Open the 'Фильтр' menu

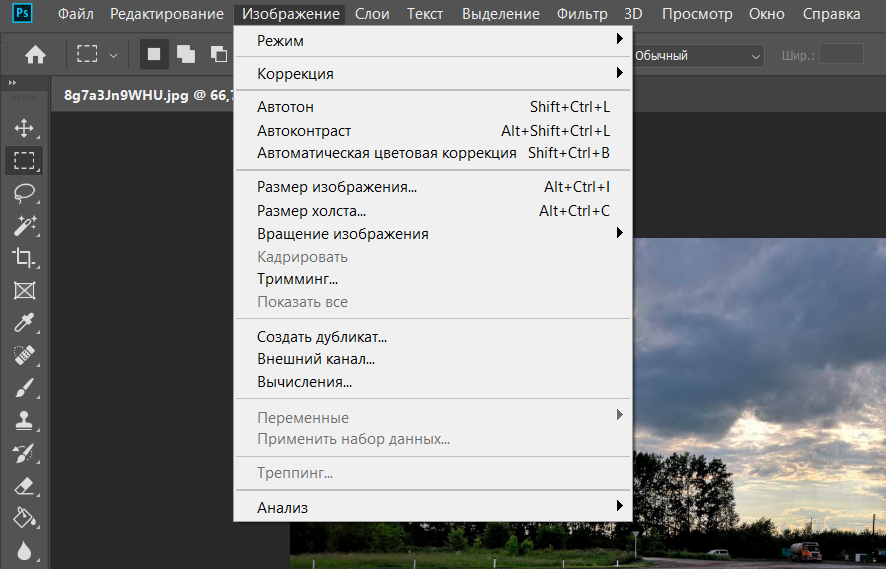pos(582,14)
